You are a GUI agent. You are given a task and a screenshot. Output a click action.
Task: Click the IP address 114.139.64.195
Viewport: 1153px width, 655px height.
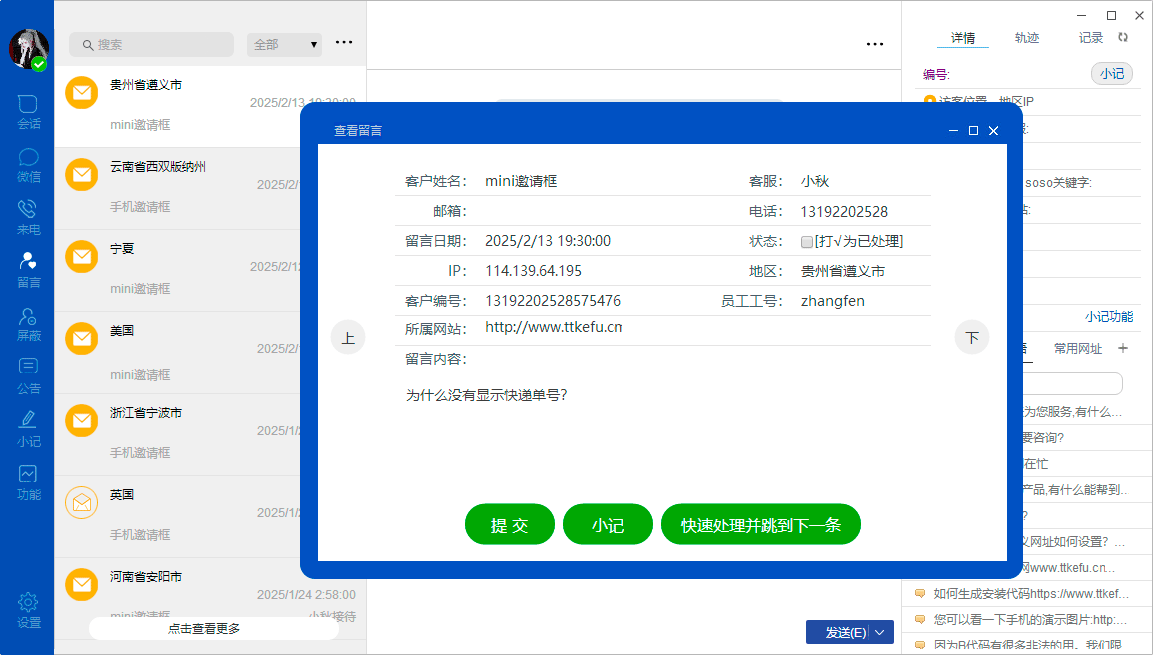click(534, 271)
